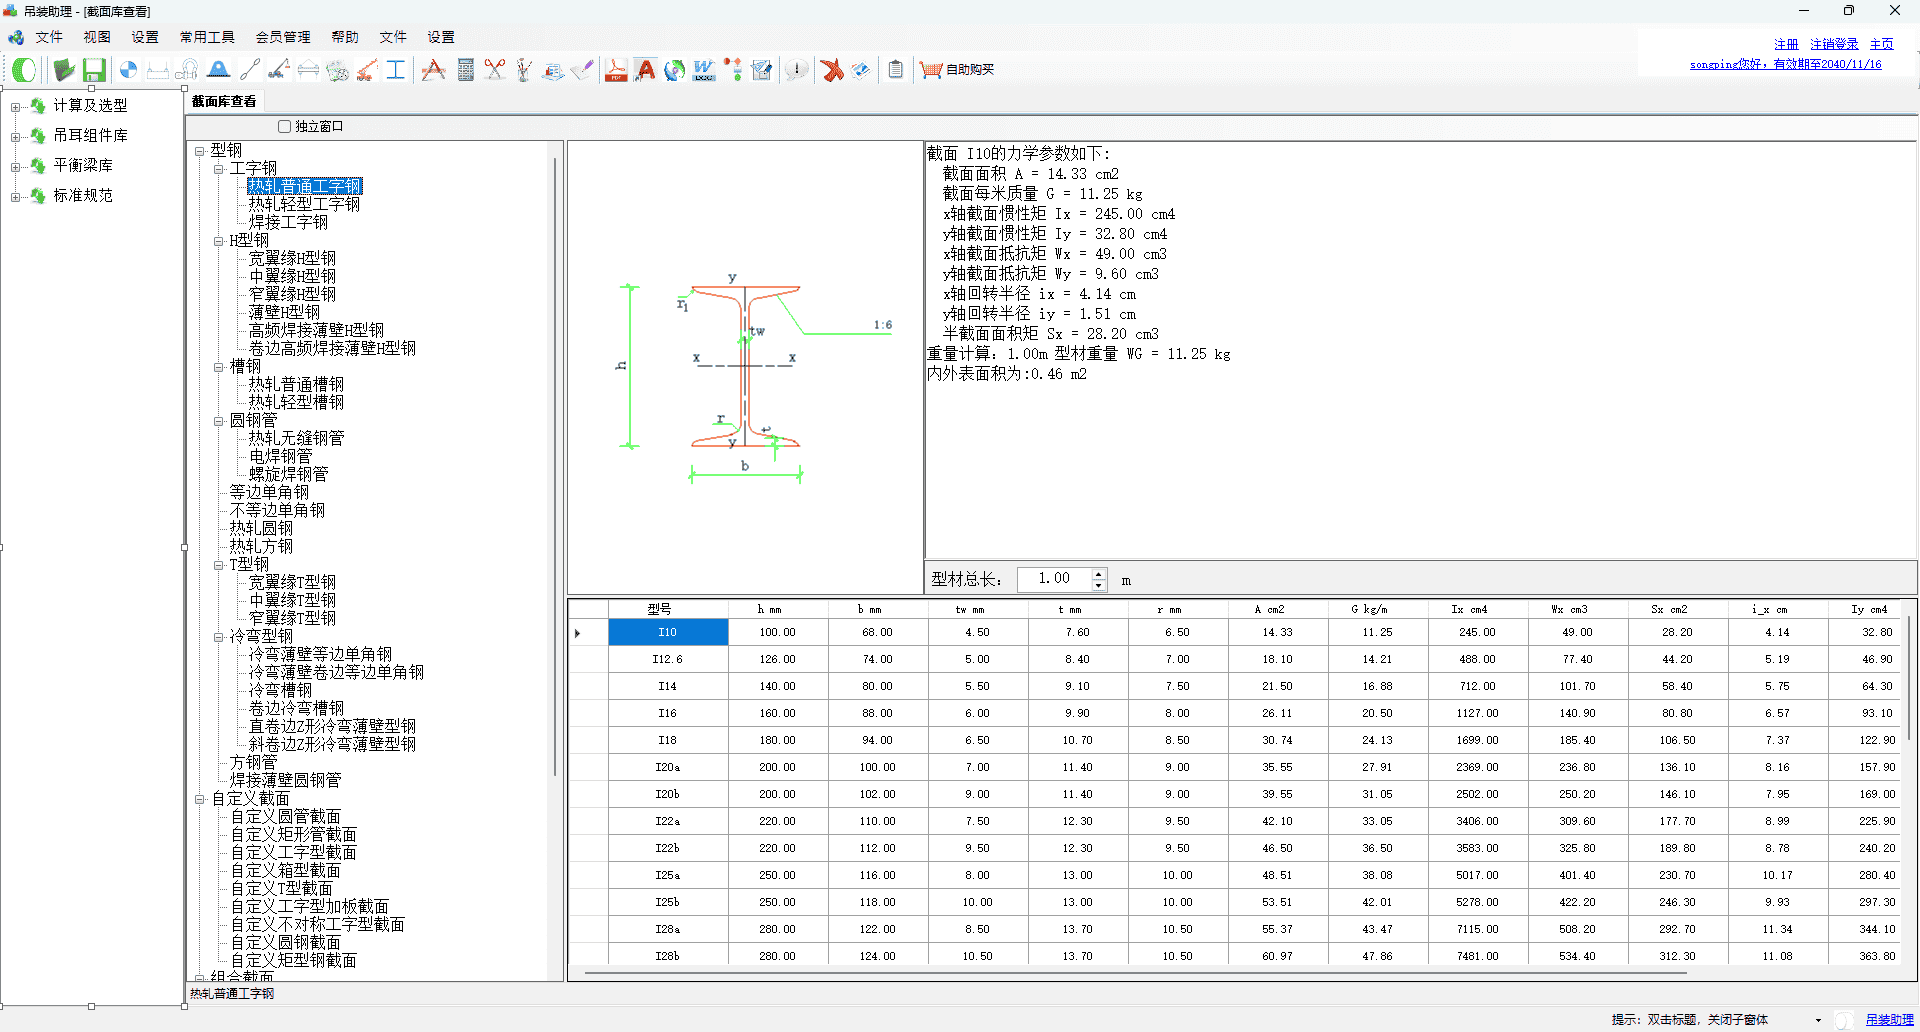Click the clipboard icon in toolbar
The image size is (1920, 1032).
pos(896,69)
